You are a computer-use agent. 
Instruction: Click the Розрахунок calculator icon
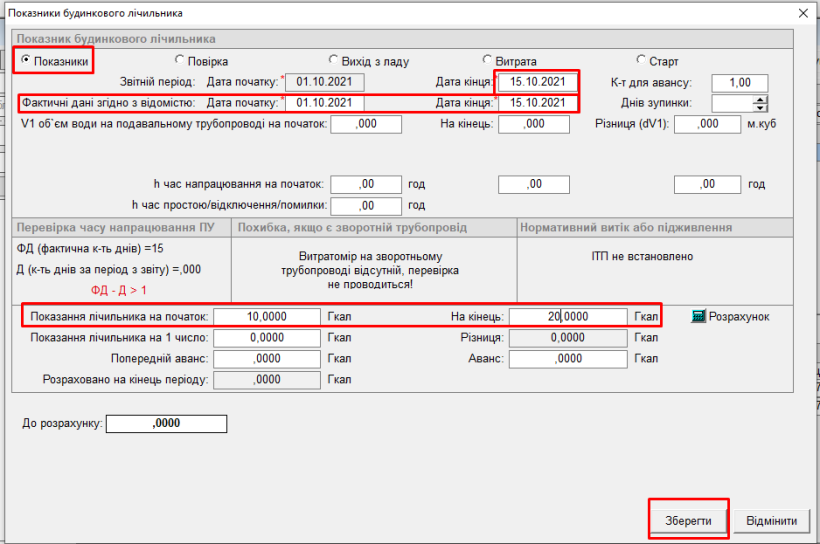(x=698, y=317)
